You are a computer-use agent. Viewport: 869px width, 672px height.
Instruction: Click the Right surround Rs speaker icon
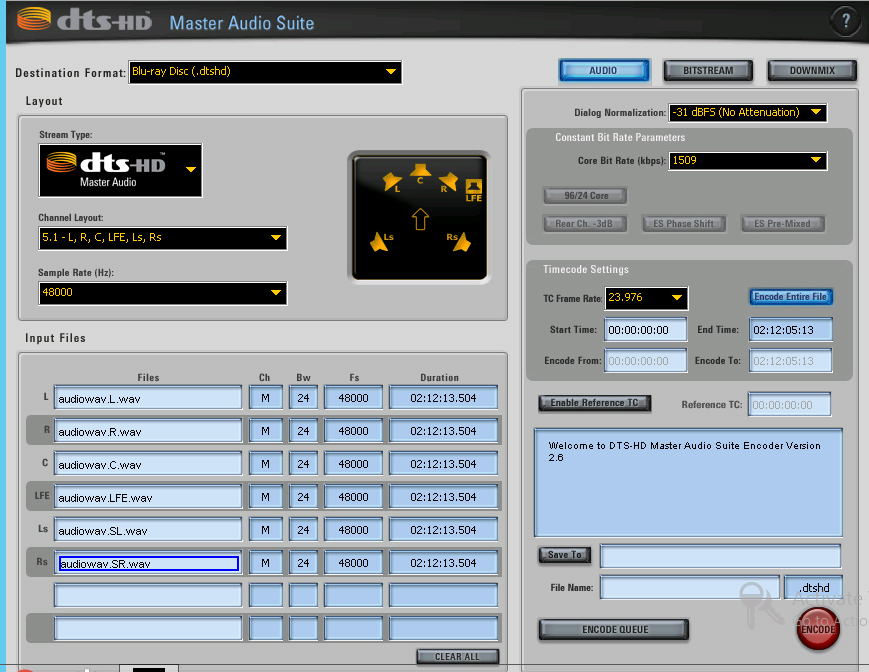pyautogui.click(x=459, y=241)
